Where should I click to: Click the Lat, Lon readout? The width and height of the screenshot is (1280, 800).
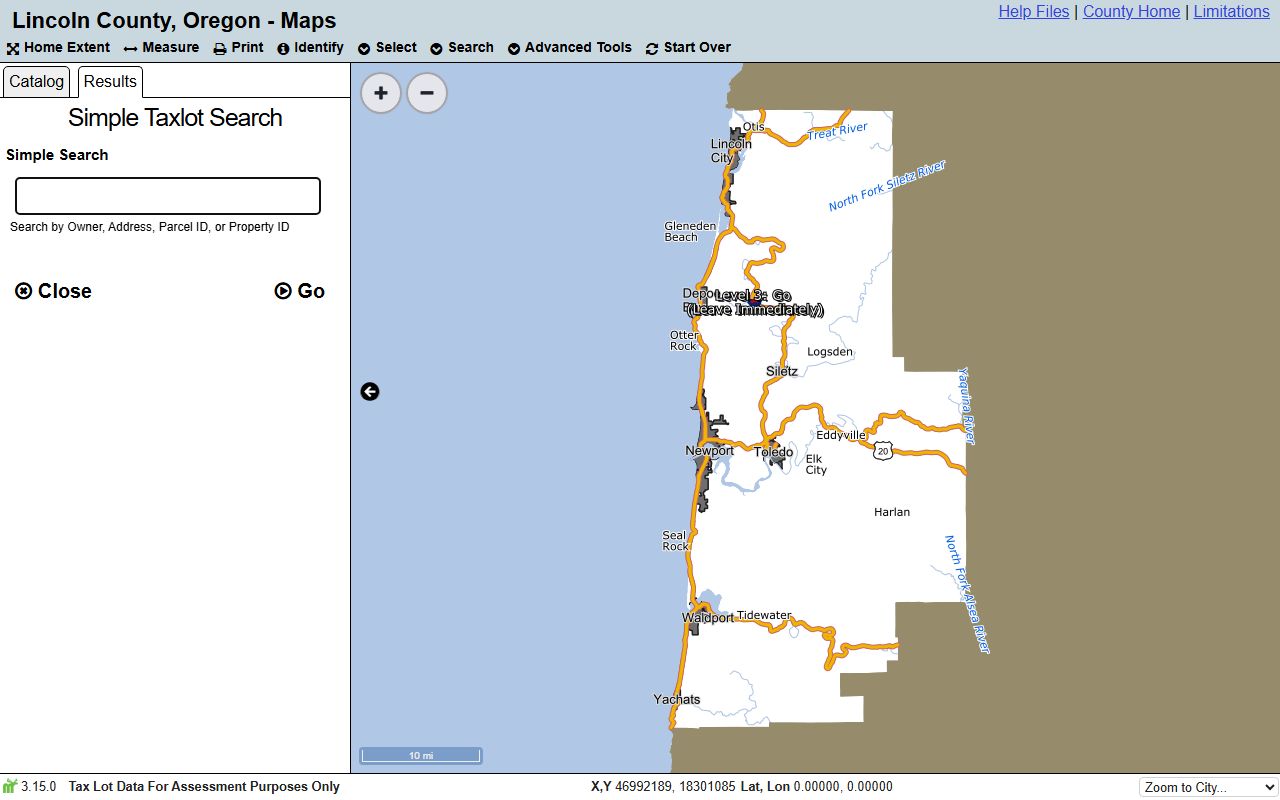point(816,787)
